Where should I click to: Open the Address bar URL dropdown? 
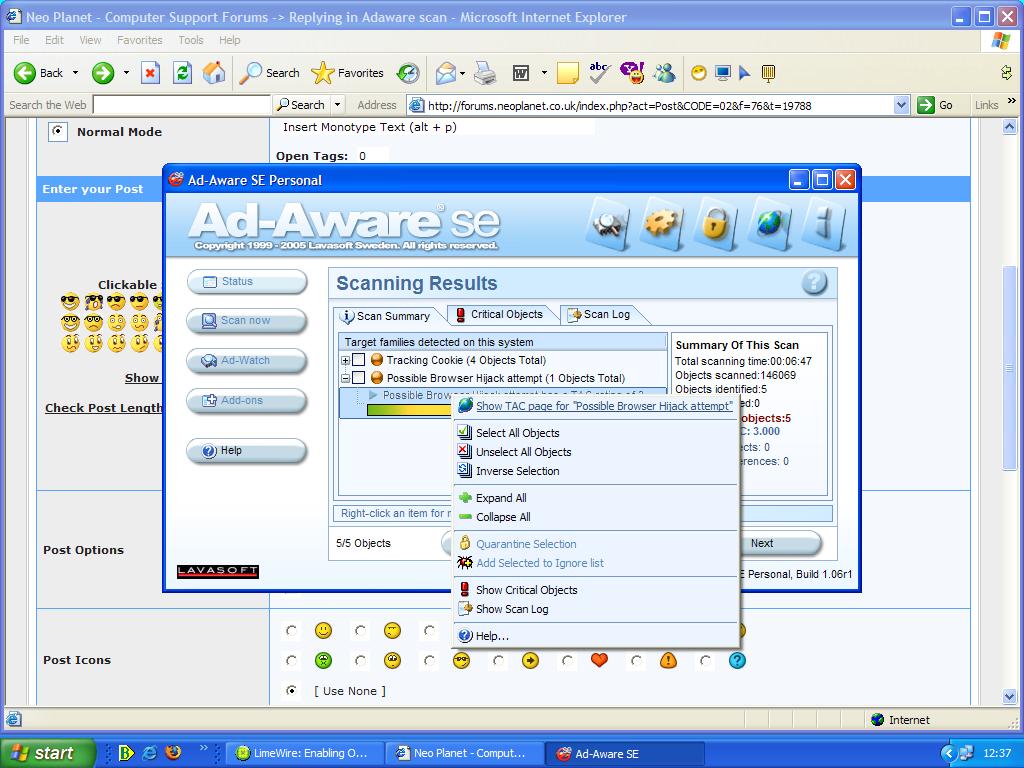[x=901, y=105]
